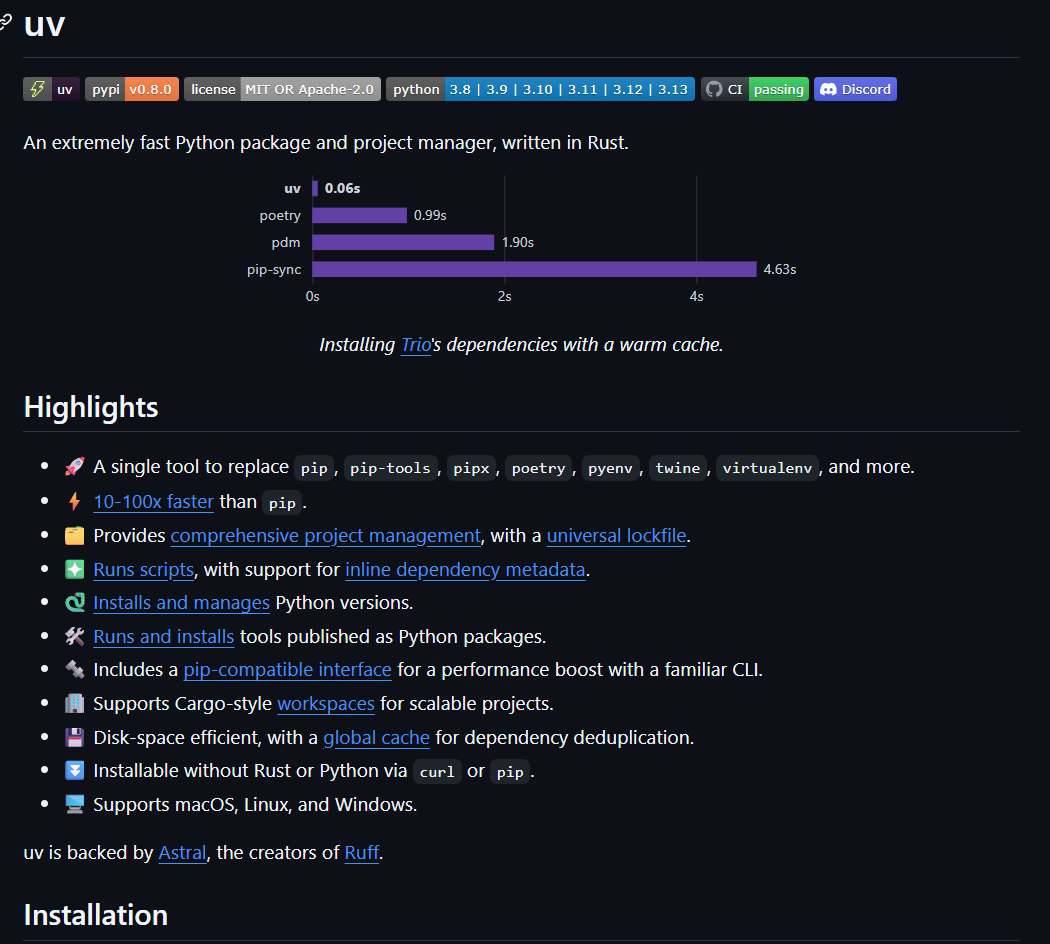Visit the Astral link
The image size is (1050, 944).
click(x=182, y=852)
